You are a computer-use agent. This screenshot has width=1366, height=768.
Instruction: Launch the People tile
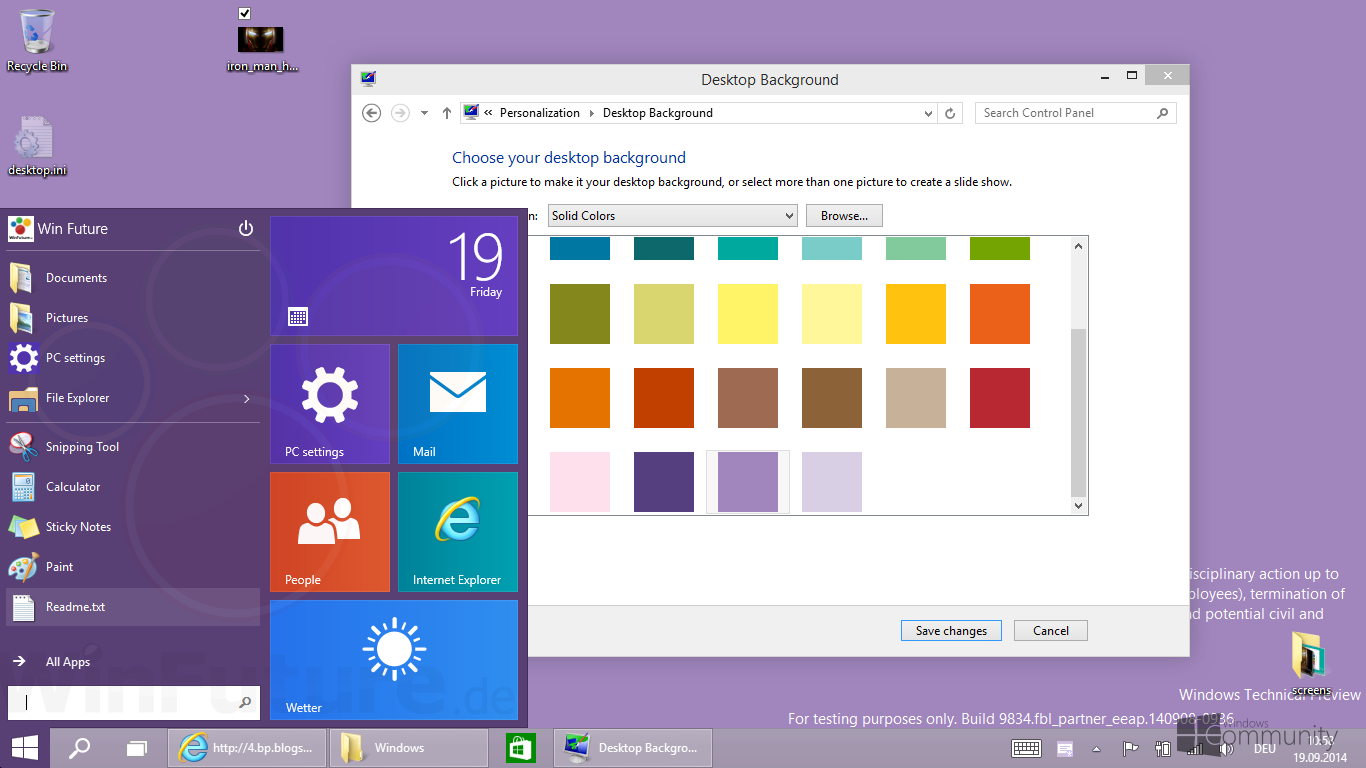click(329, 531)
